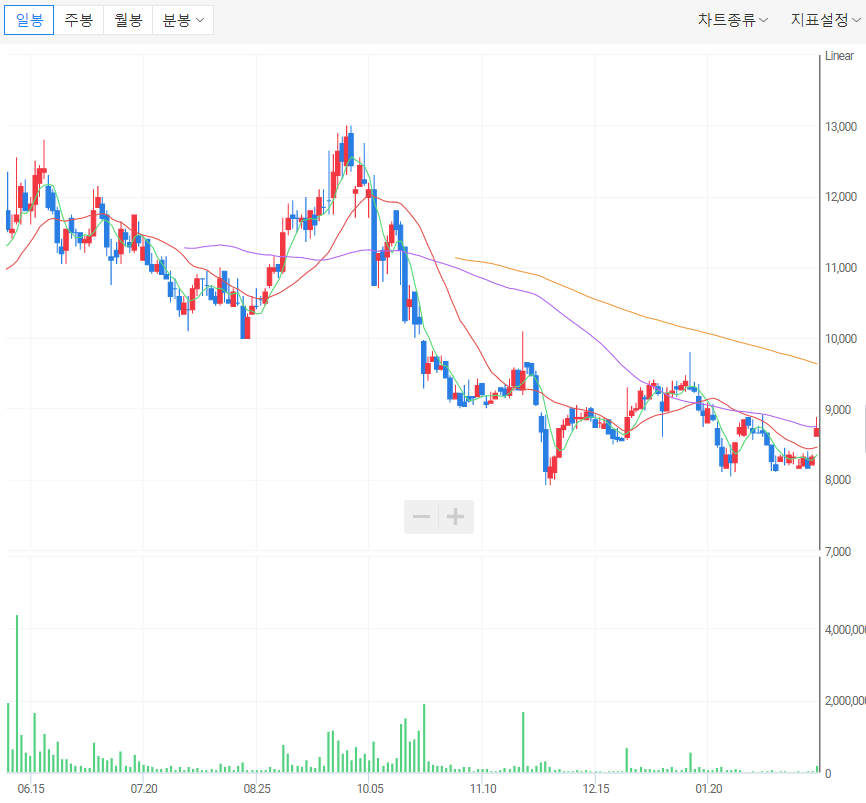
Task: Click the tallest volume bar near 06.15
Action: point(17,693)
